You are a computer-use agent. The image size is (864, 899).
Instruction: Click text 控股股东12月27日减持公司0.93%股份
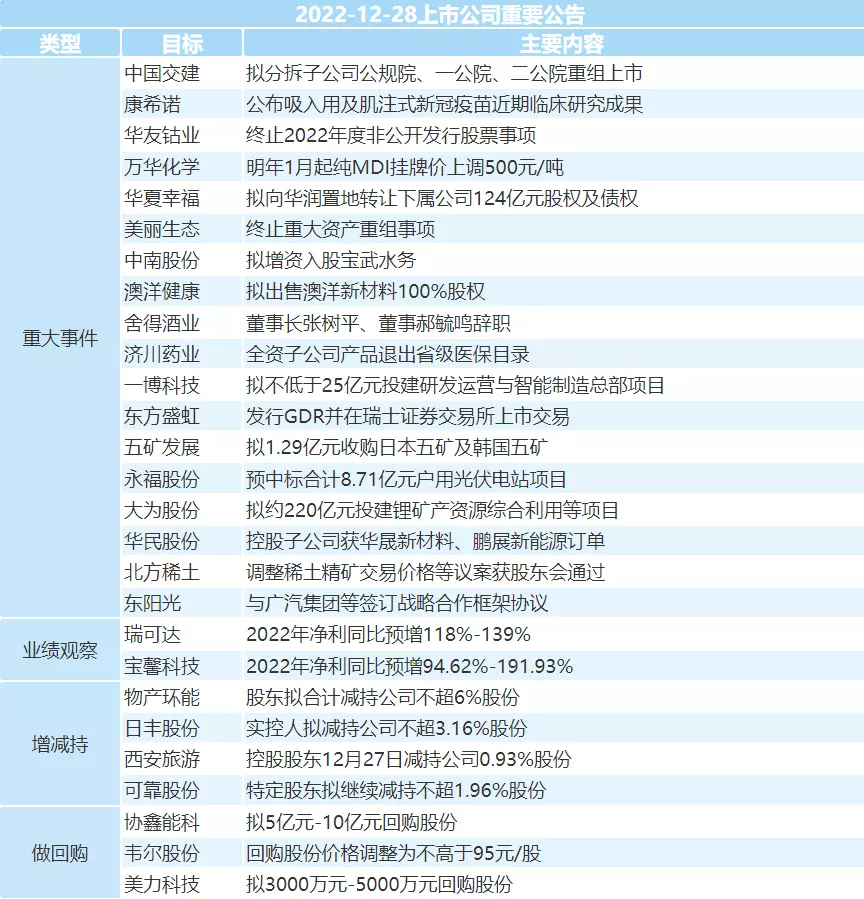[x=409, y=759]
